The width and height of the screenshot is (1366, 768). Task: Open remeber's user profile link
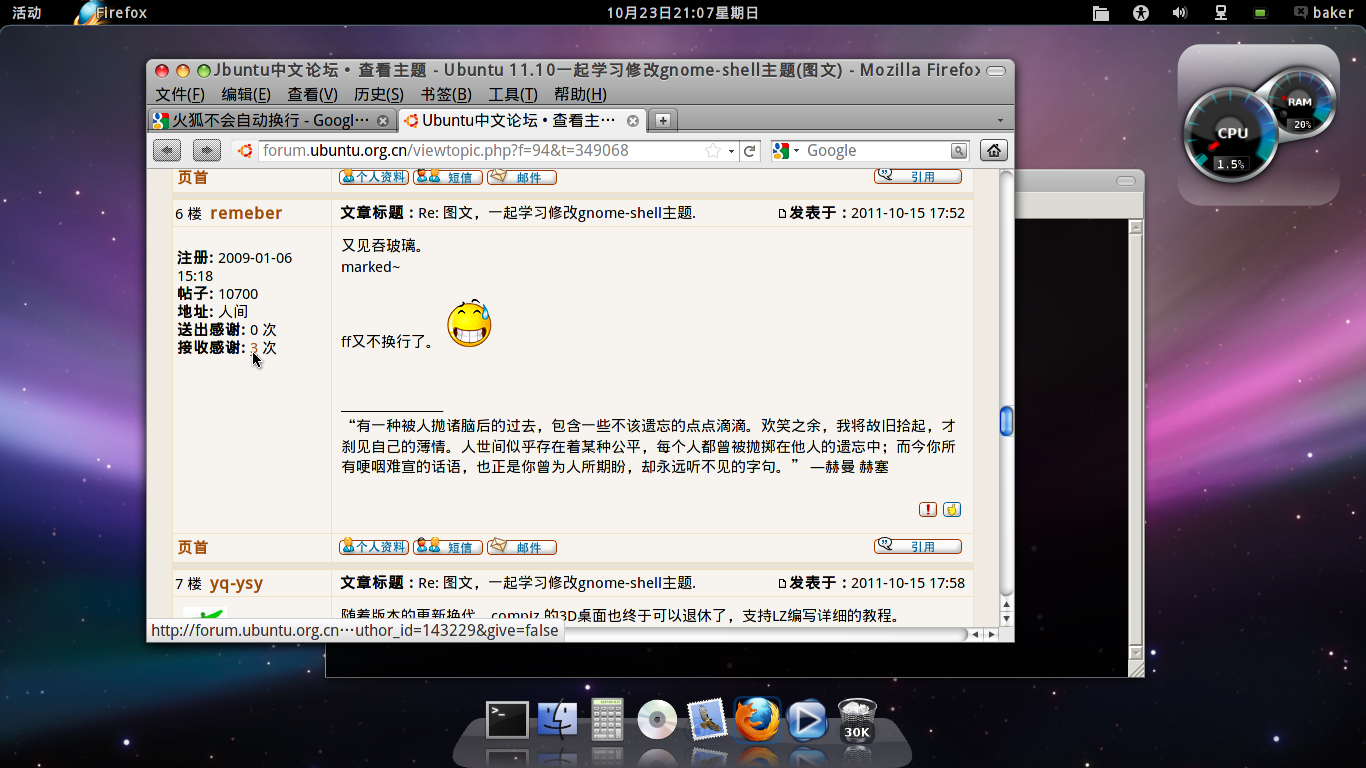coord(246,213)
